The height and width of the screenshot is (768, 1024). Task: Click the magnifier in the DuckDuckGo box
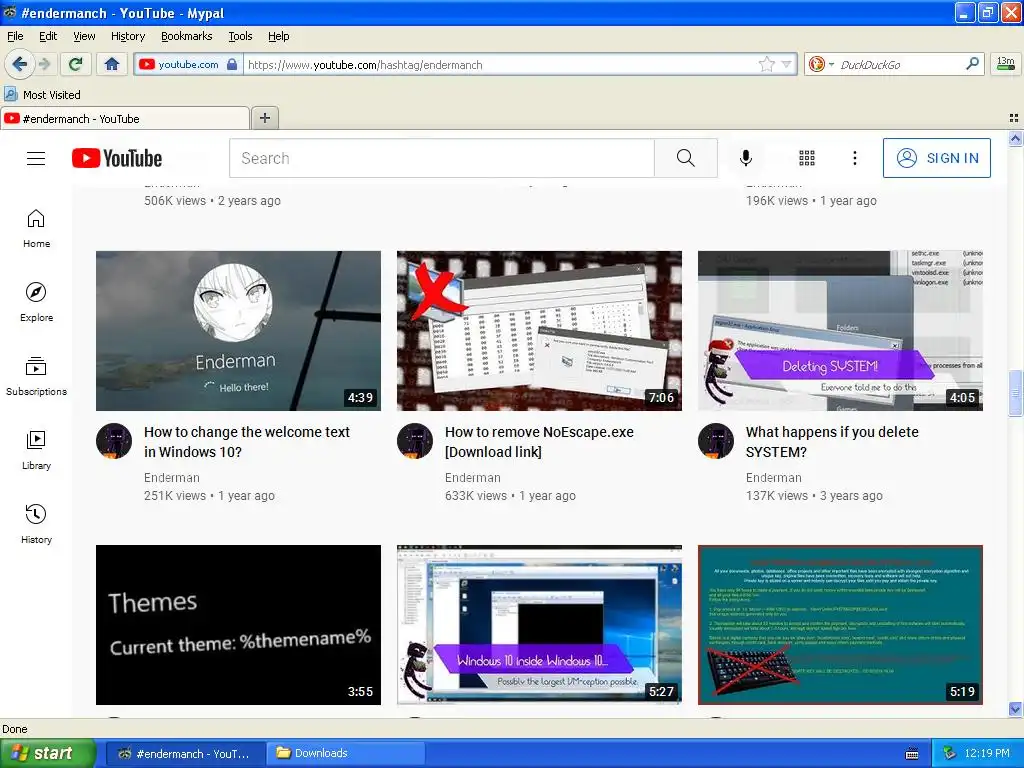pos(972,64)
